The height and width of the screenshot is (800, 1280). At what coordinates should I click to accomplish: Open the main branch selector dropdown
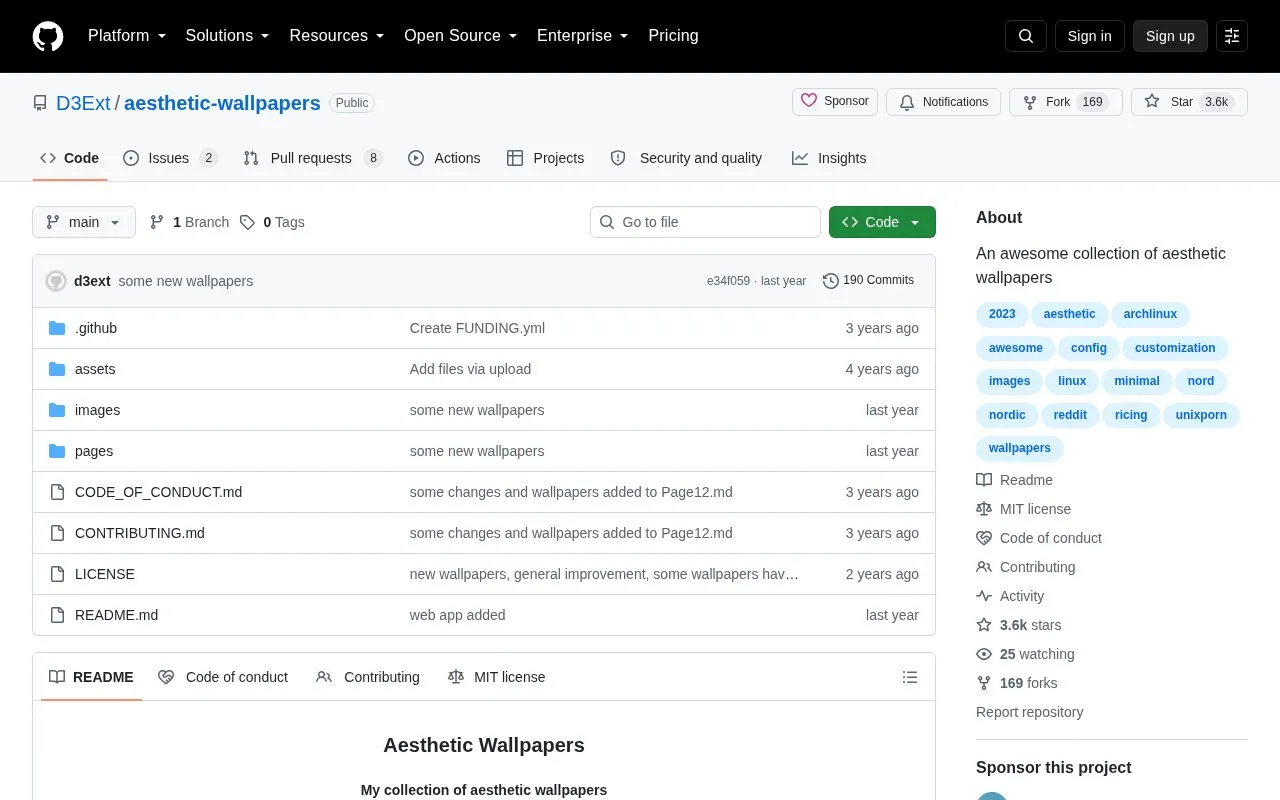84,222
